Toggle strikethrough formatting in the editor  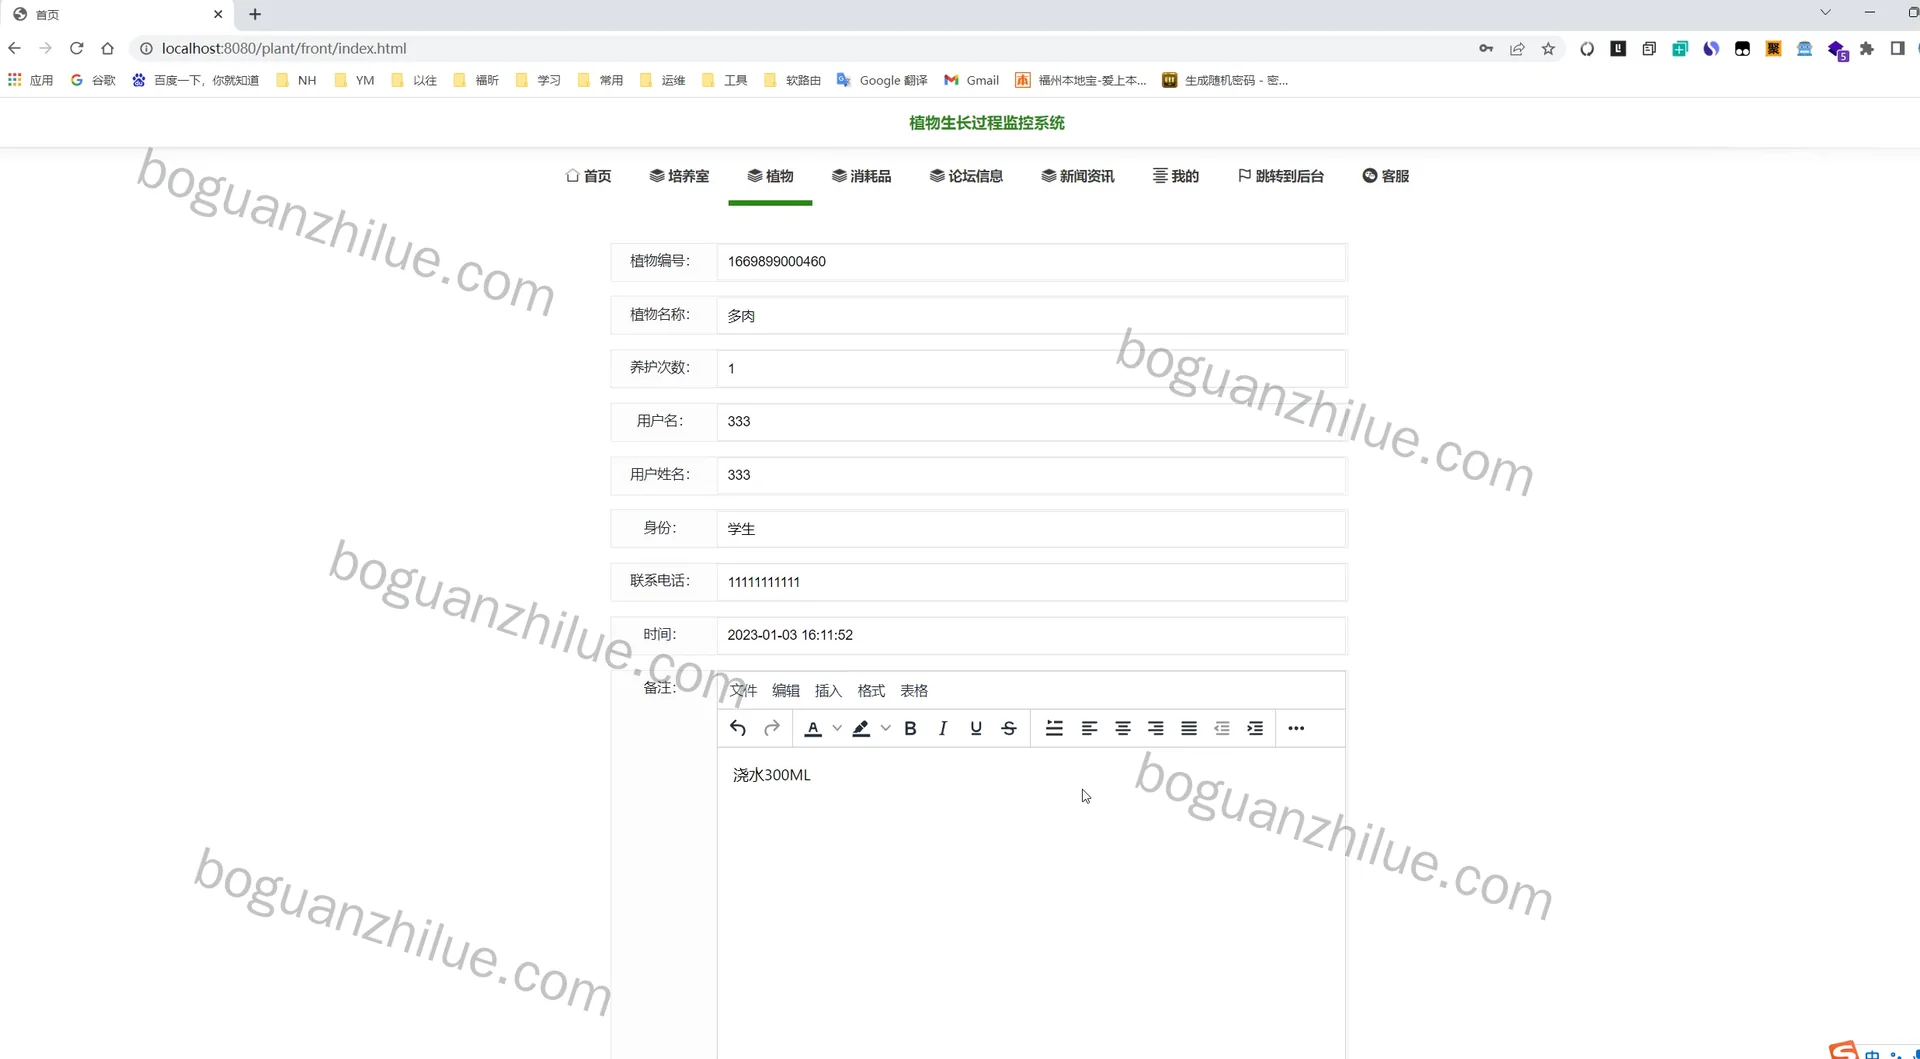click(1009, 729)
